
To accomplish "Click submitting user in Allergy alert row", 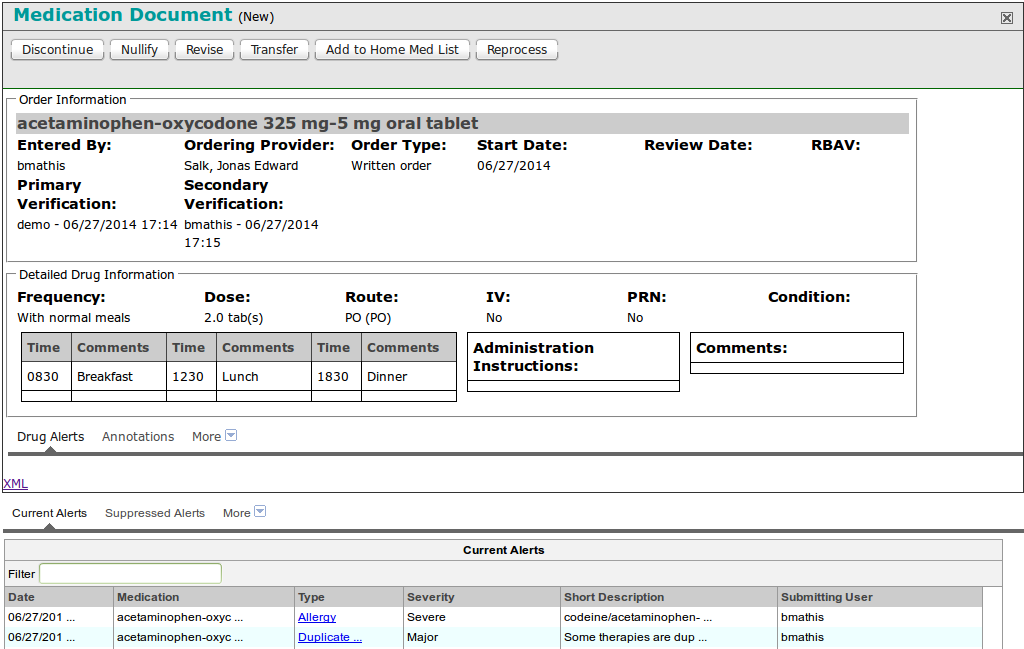I will (x=880, y=617).
